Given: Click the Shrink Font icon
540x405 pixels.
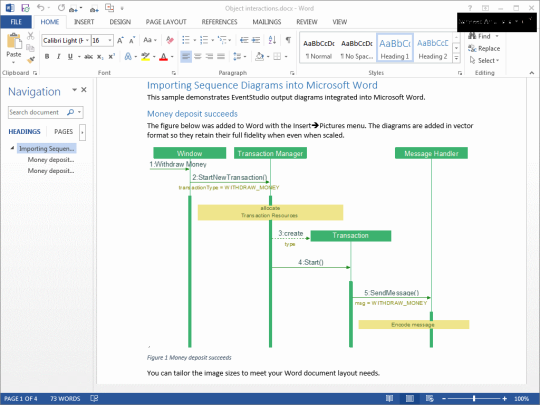Looking at the screenshot, I should pyautogui.click(x=132, y=40).
